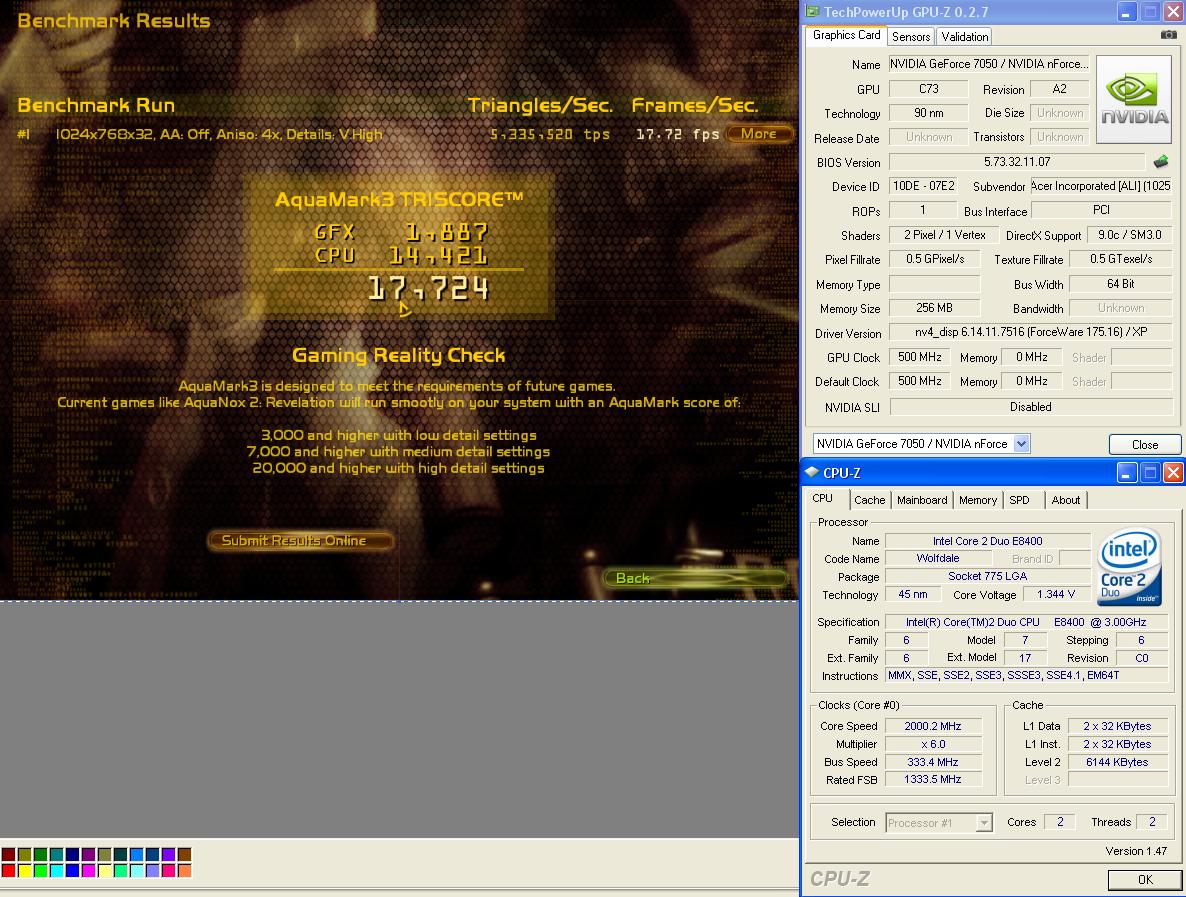Click the Core Voltage value 1.344 V
This screenshot has width=1186, height=897.
(x=1057, y=594)
